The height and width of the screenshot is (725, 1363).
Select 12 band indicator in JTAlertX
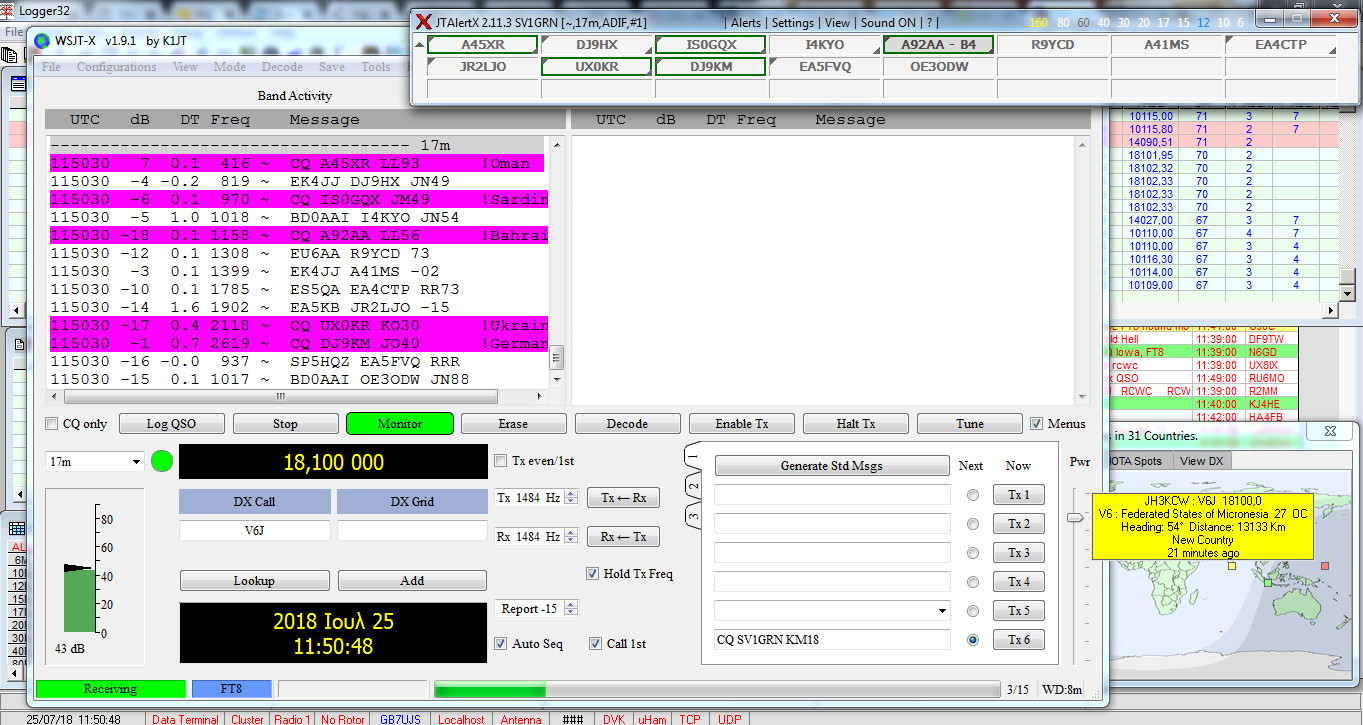point(1202,23)
